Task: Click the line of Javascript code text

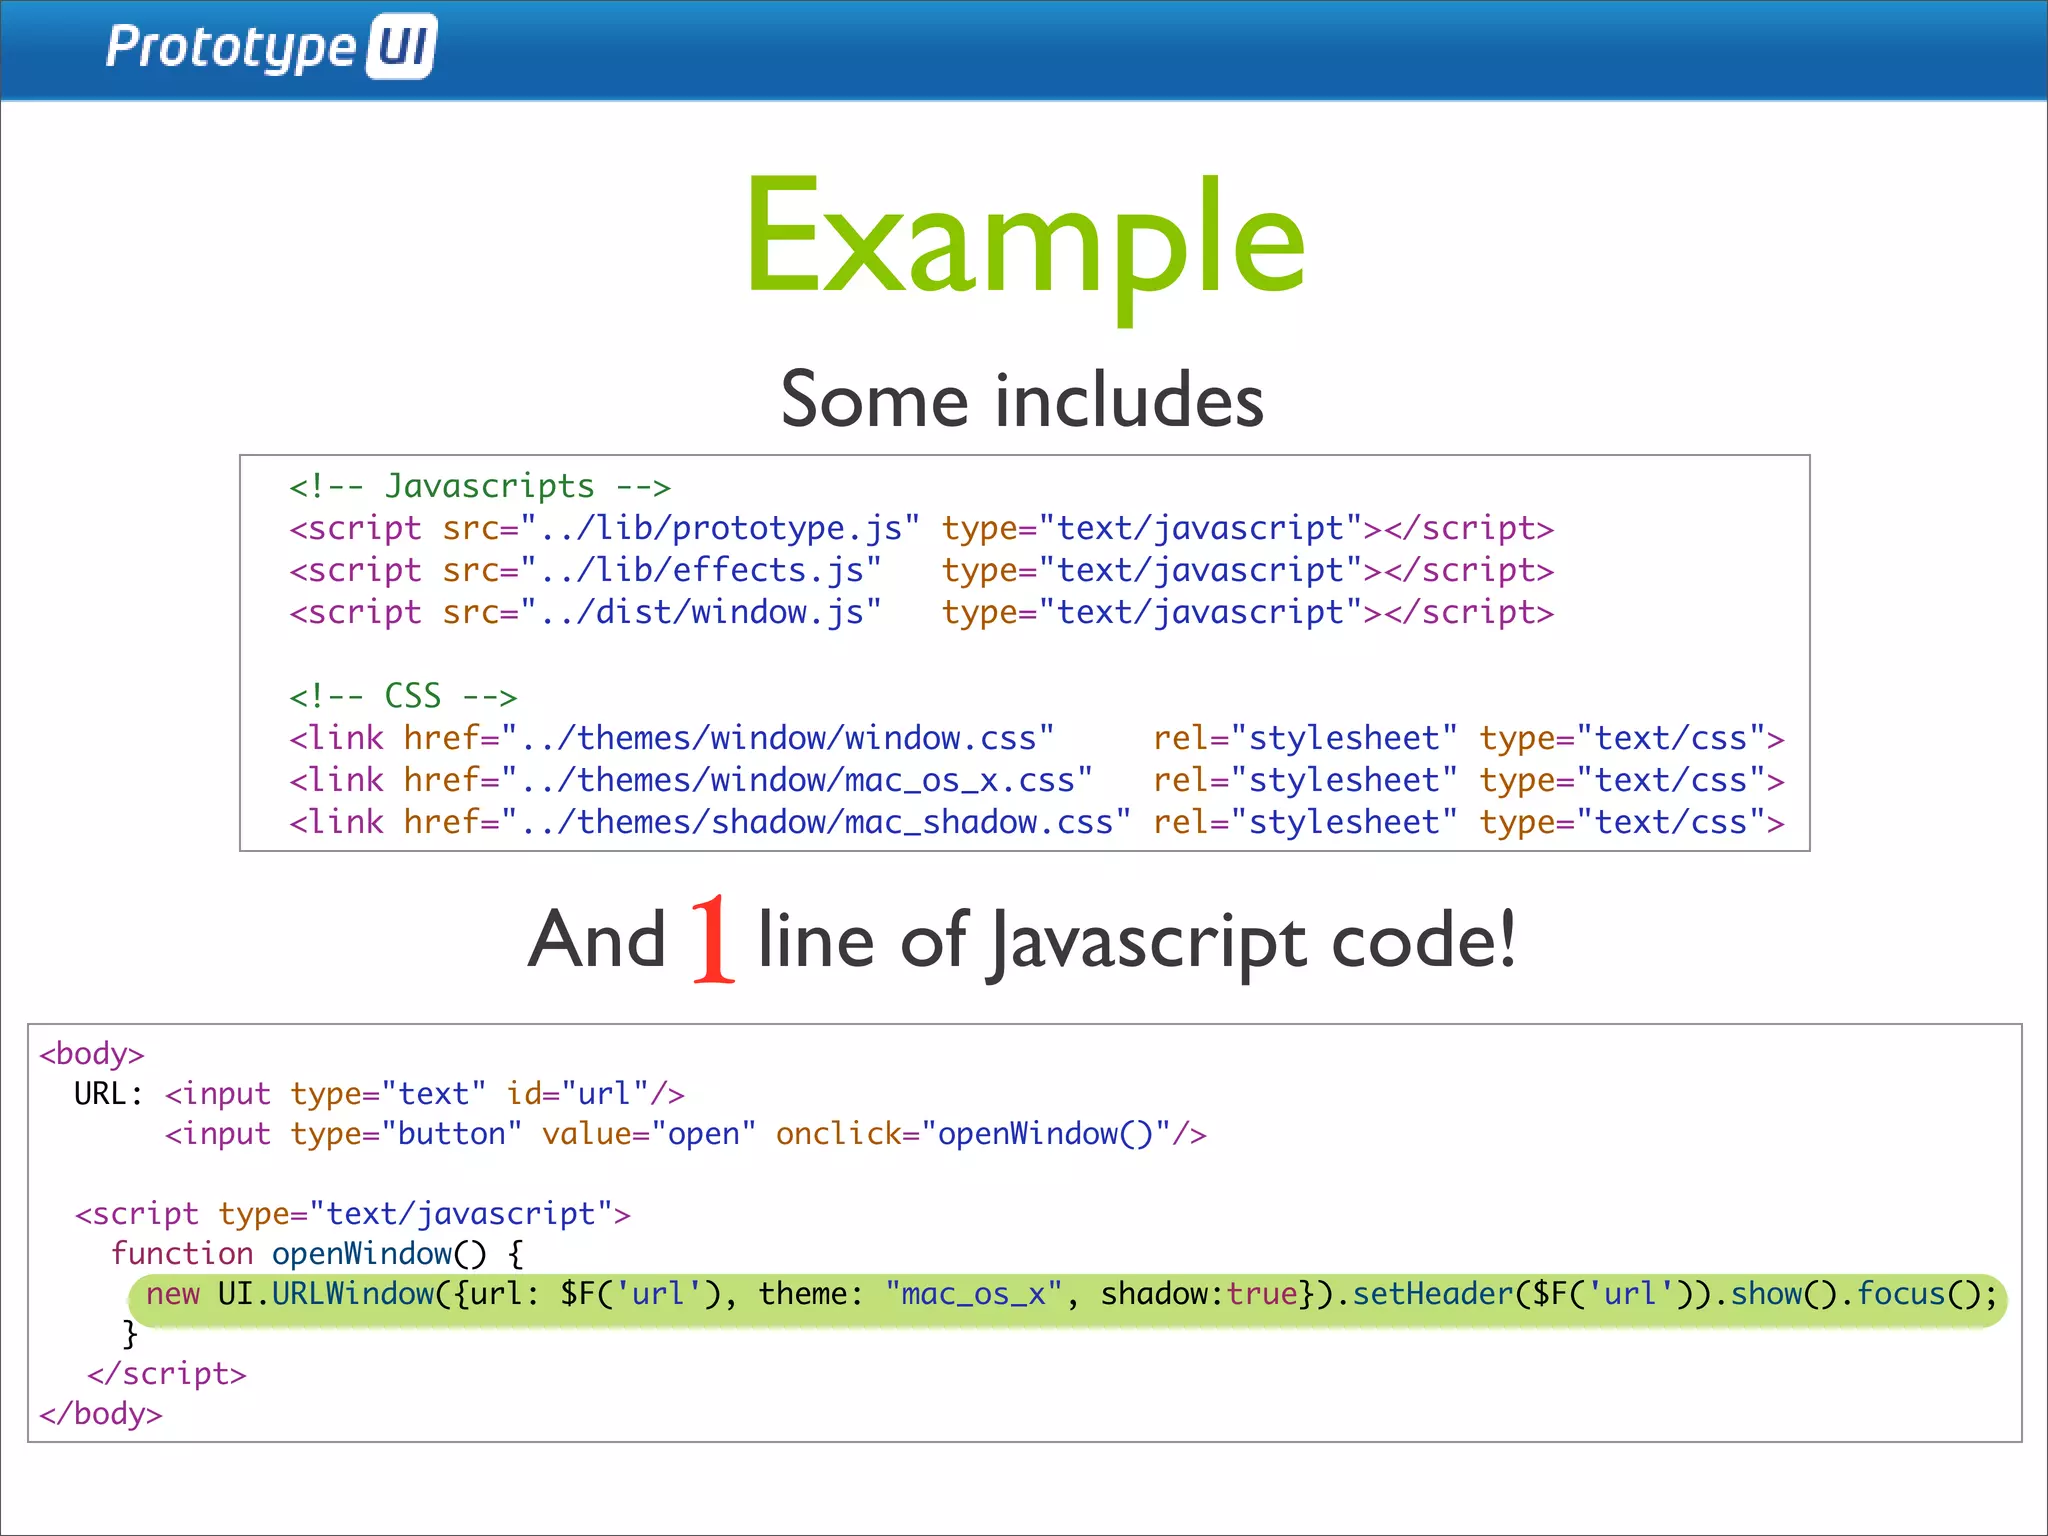Action: [x=1136, y=940]
